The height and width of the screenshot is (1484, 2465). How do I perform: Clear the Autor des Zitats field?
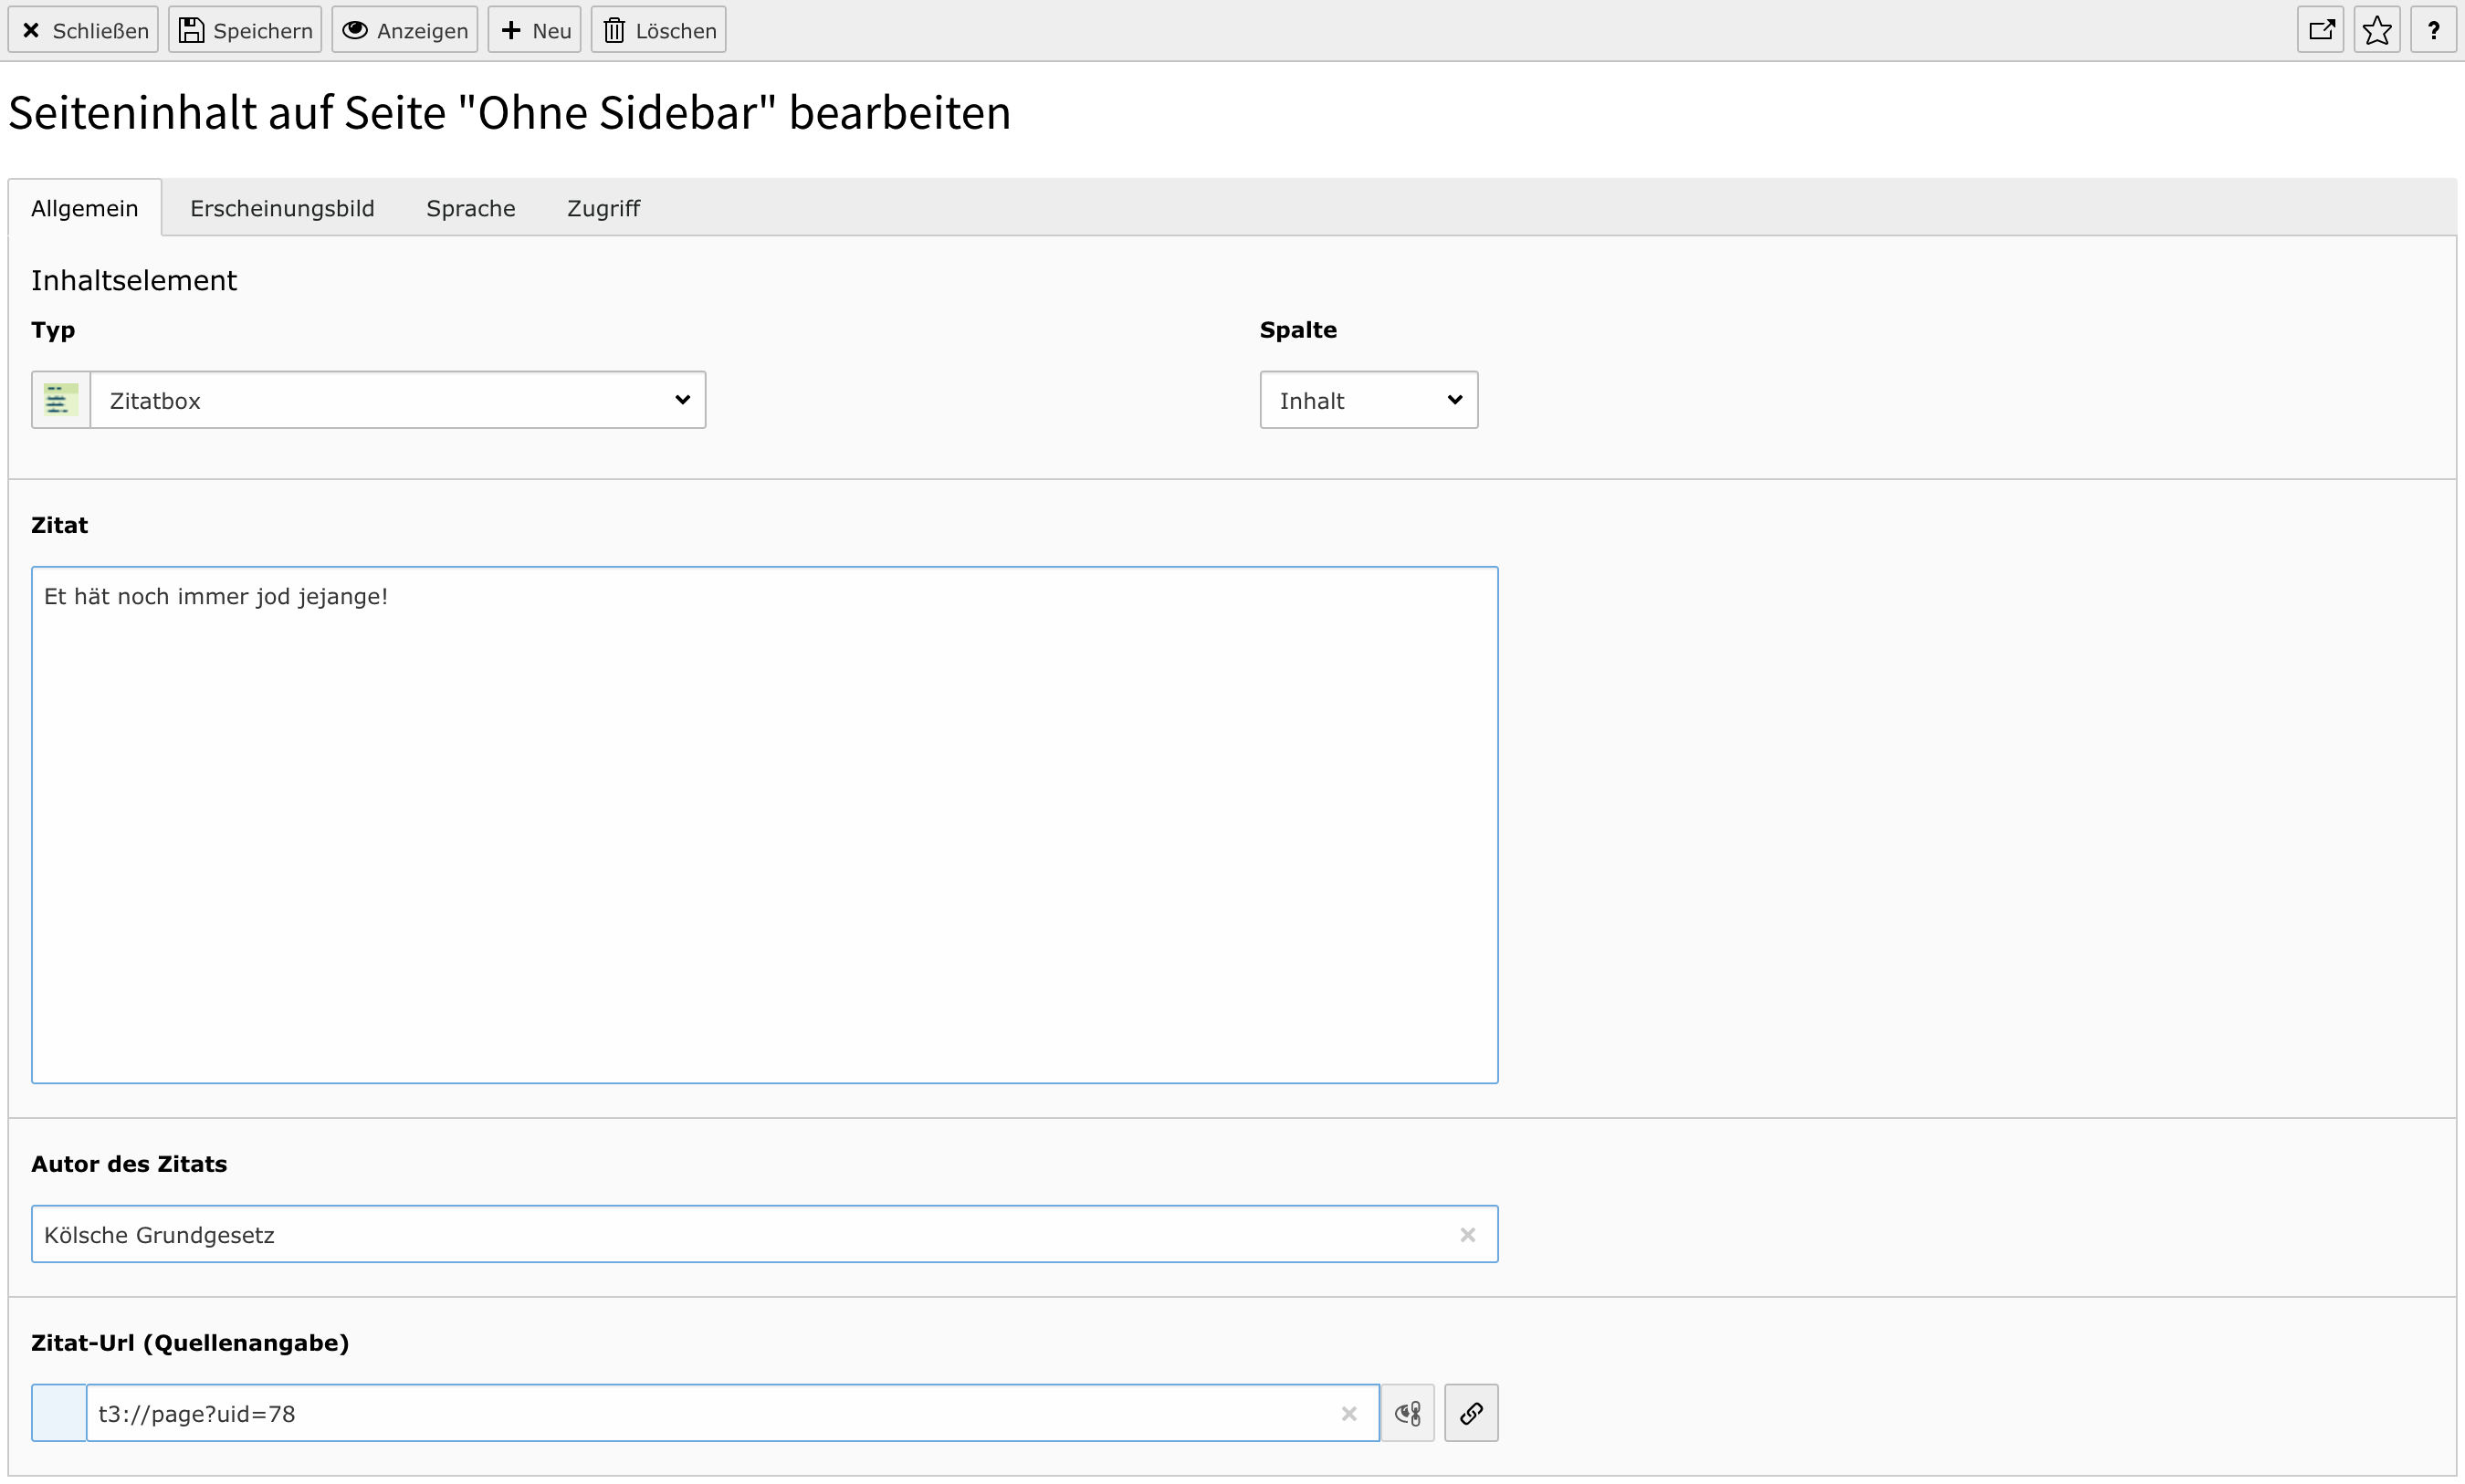coord(1468,1235)
